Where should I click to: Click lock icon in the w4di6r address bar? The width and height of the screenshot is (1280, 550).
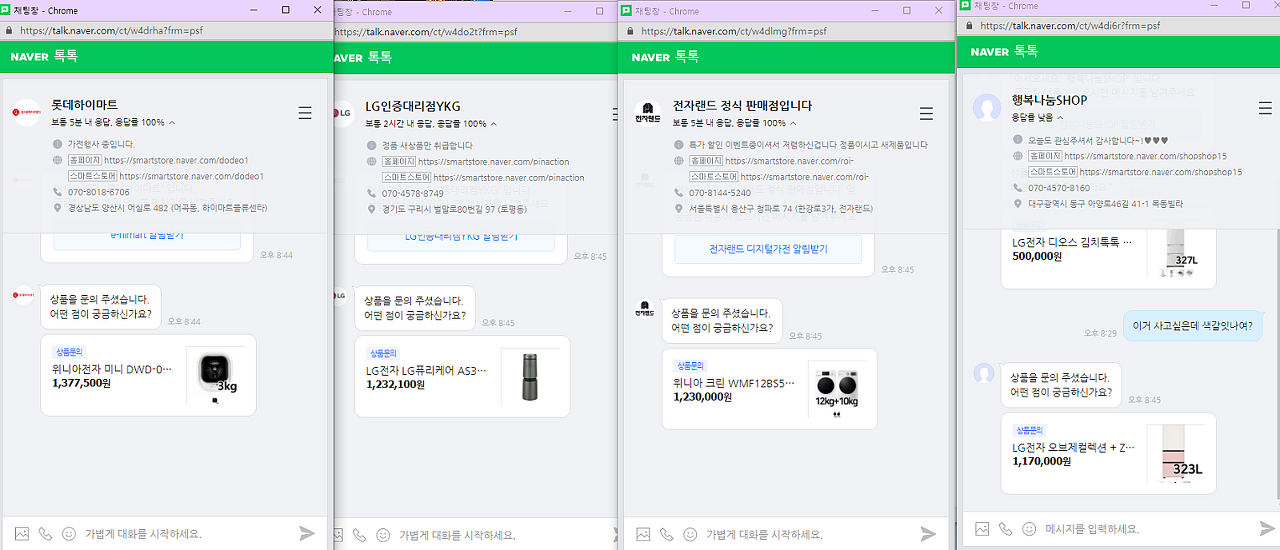click(x=969, y=26)
